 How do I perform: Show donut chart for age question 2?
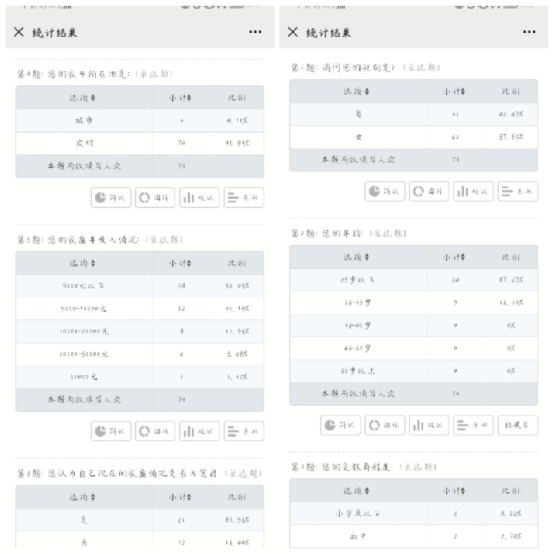[x=385, y=425]
